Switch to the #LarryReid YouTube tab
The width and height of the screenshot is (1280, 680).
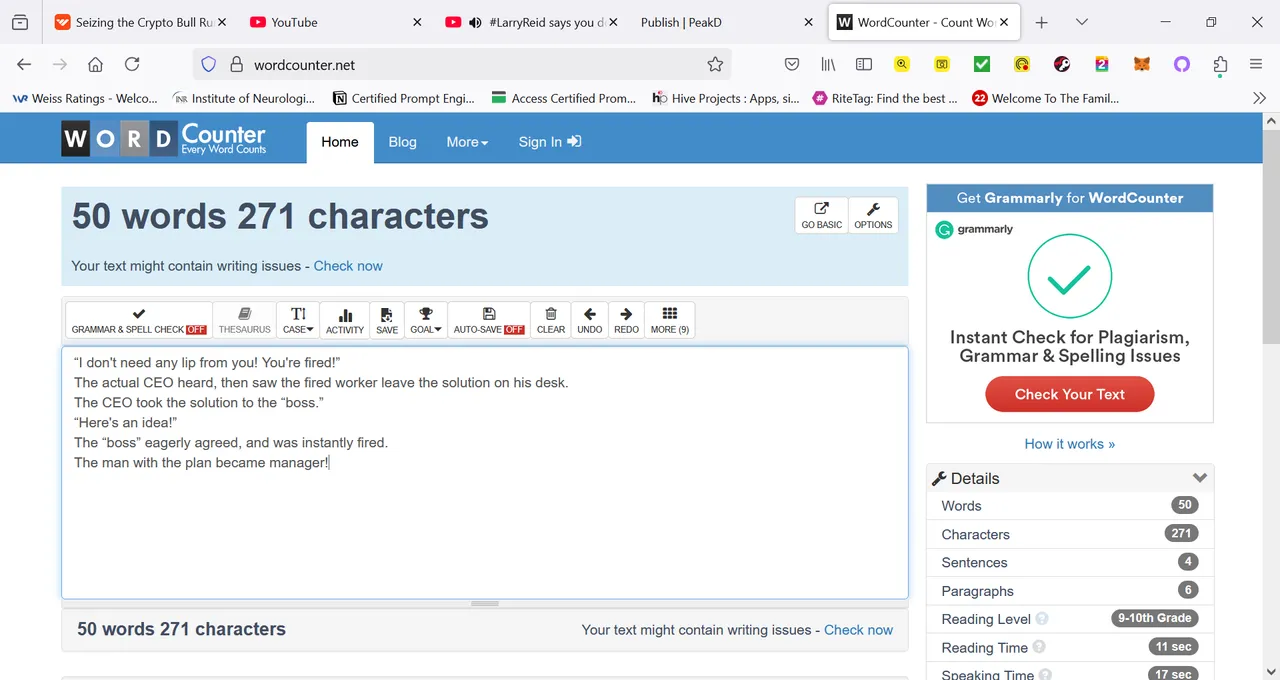530,22
